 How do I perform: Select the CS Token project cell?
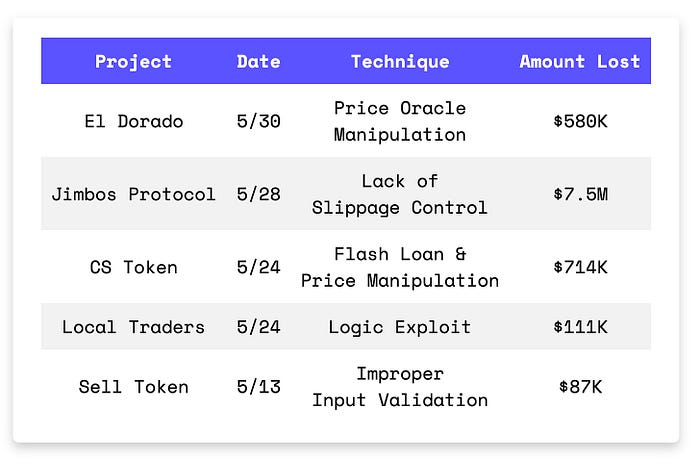pyautogui.click(x=133, y=267)
